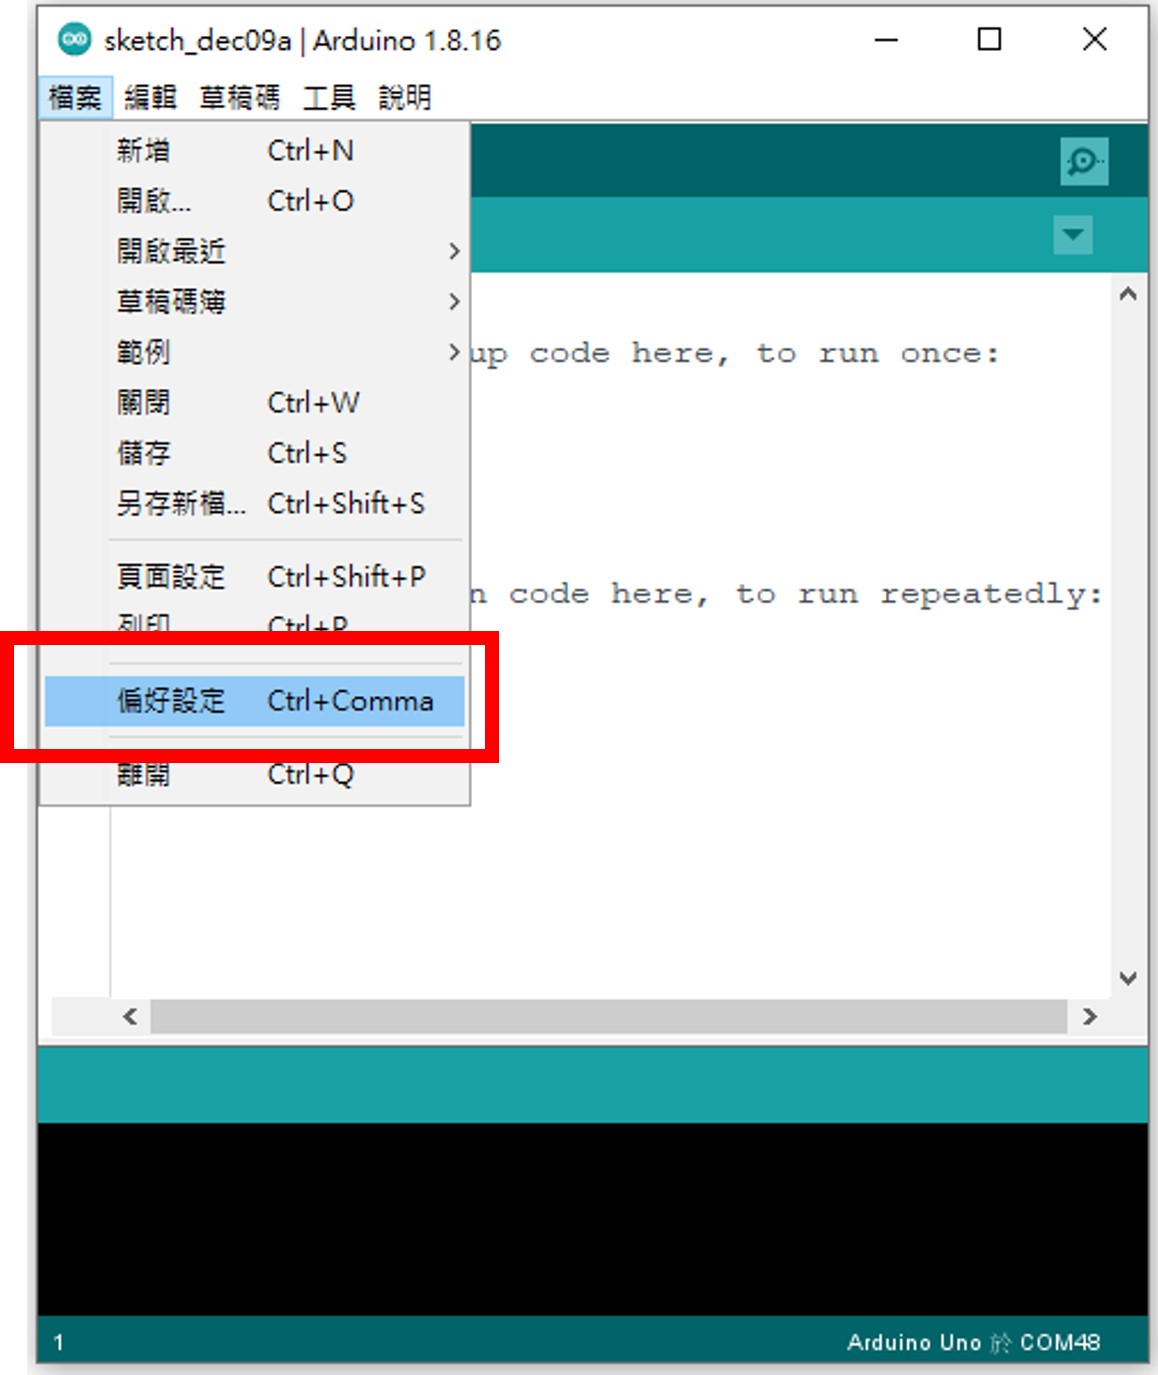Select 偏好設定 menu entry
1158x1375 pixels.
pos(255,701)
